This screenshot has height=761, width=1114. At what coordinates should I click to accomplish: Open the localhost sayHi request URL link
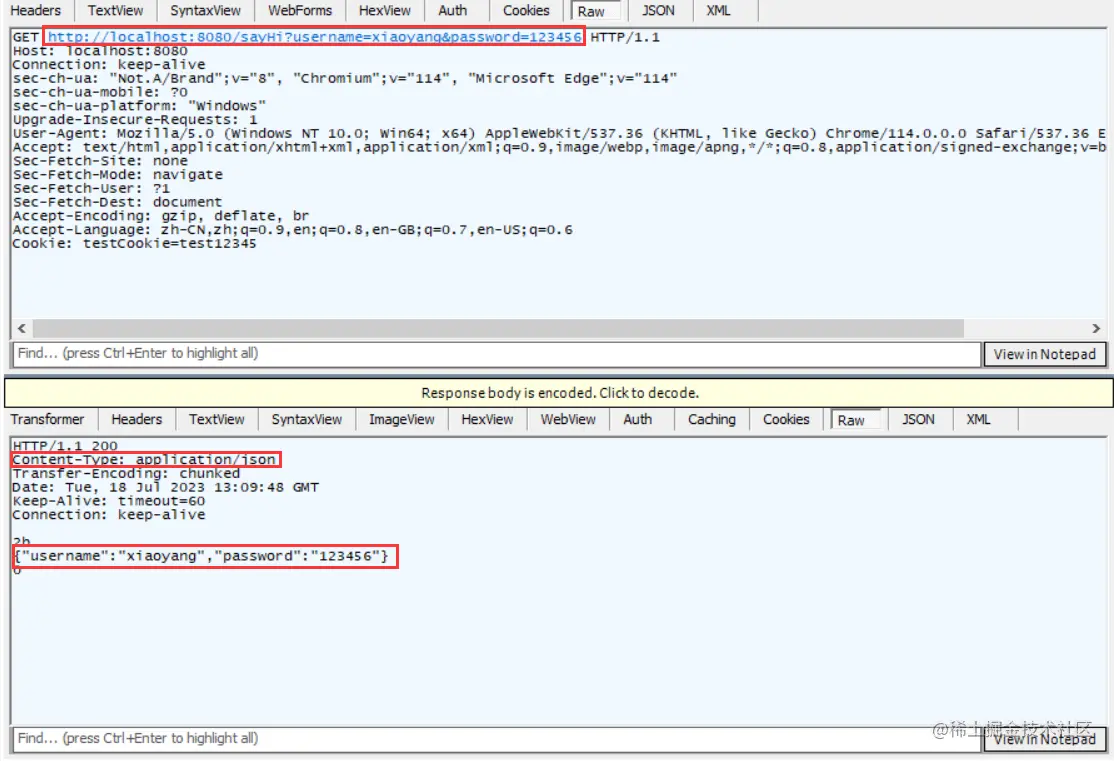click(314, 37)
